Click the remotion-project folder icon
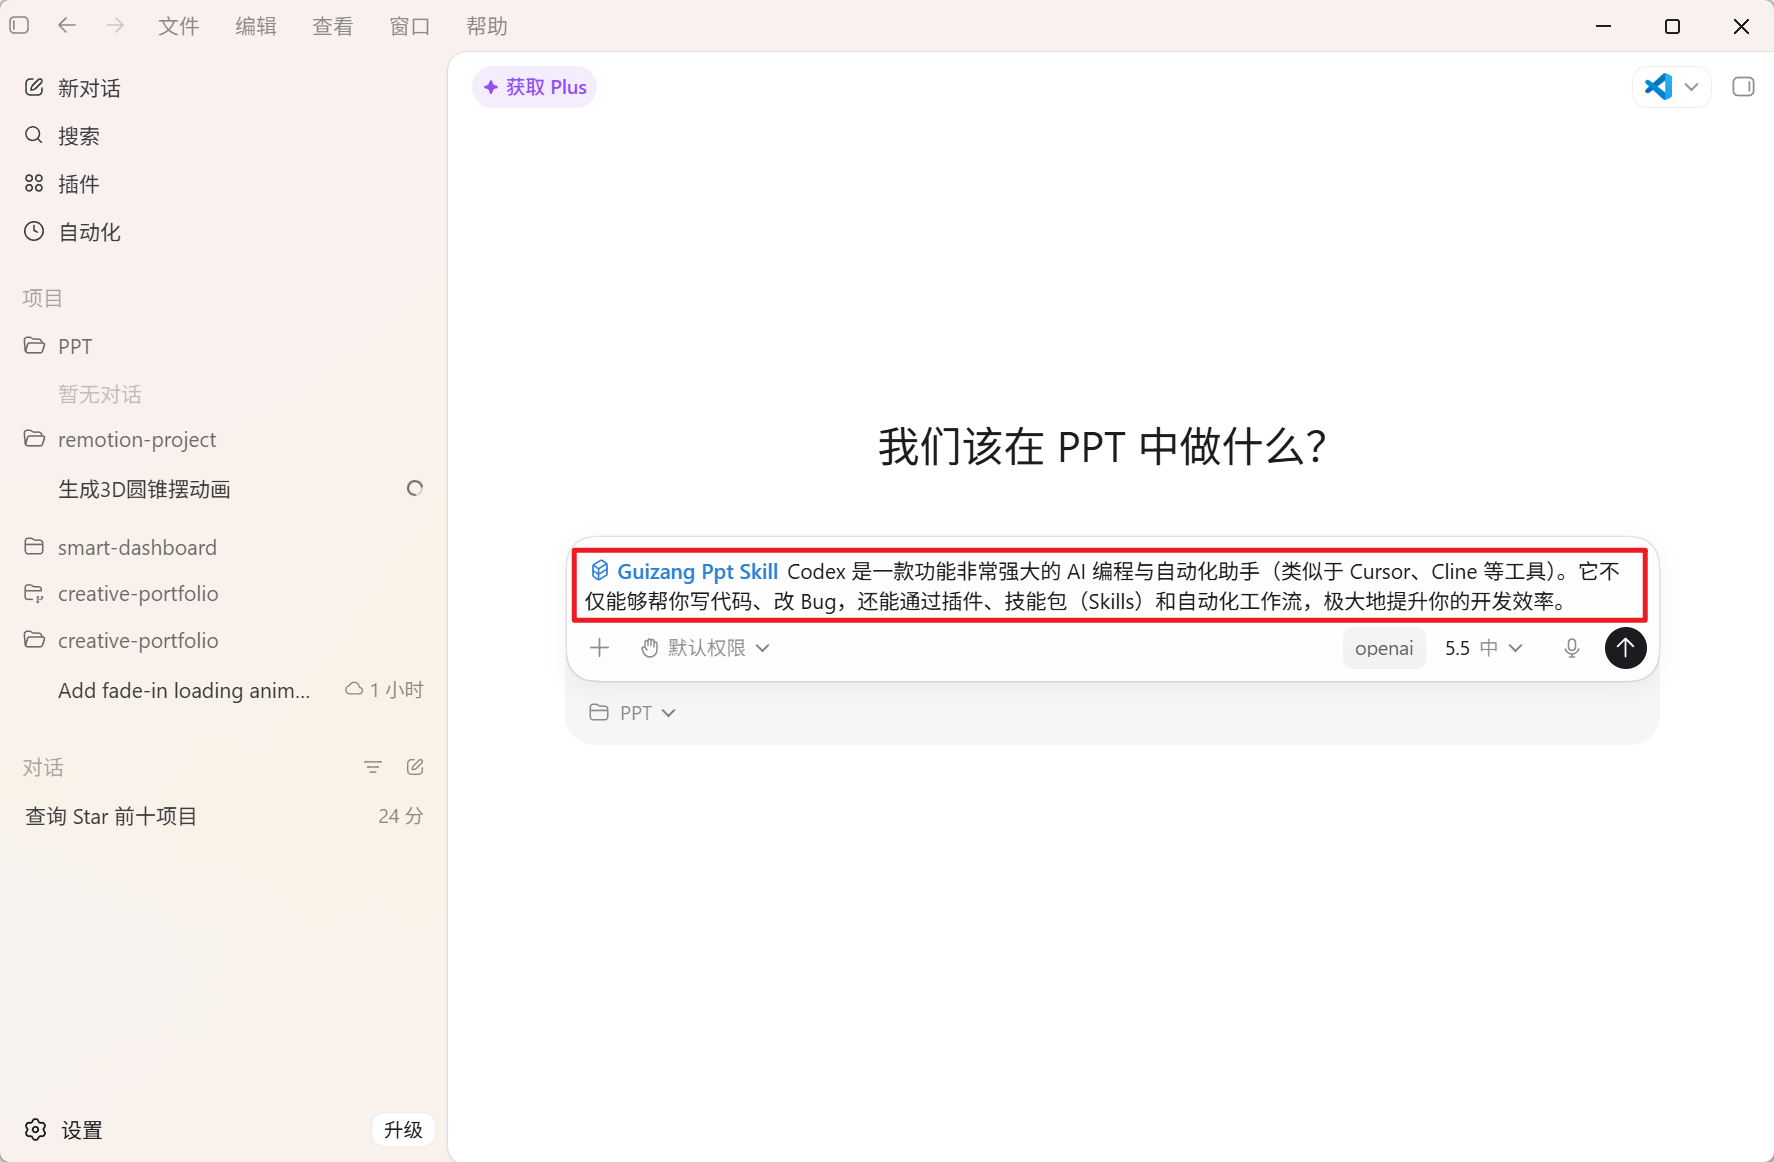The width and height of the screenshot is (1774, 1162). (x=34, y=438)
